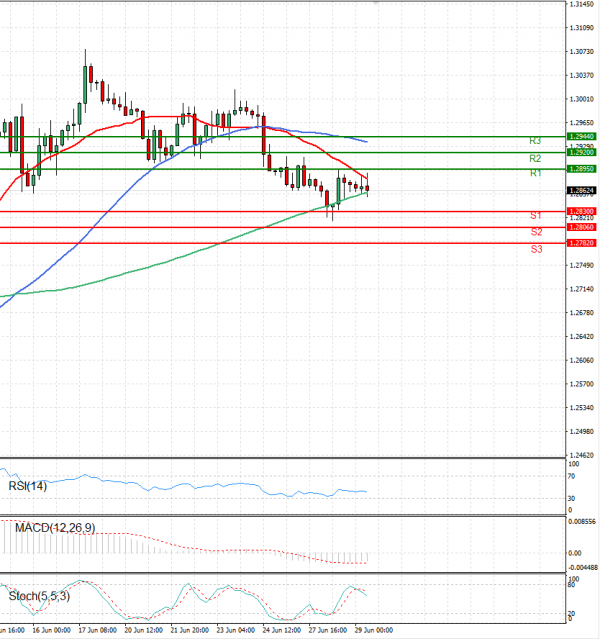This screenshot has height=639, width=600.
Task: Click the 20 Jun 12:00 time label
Action: coord(143,630)
